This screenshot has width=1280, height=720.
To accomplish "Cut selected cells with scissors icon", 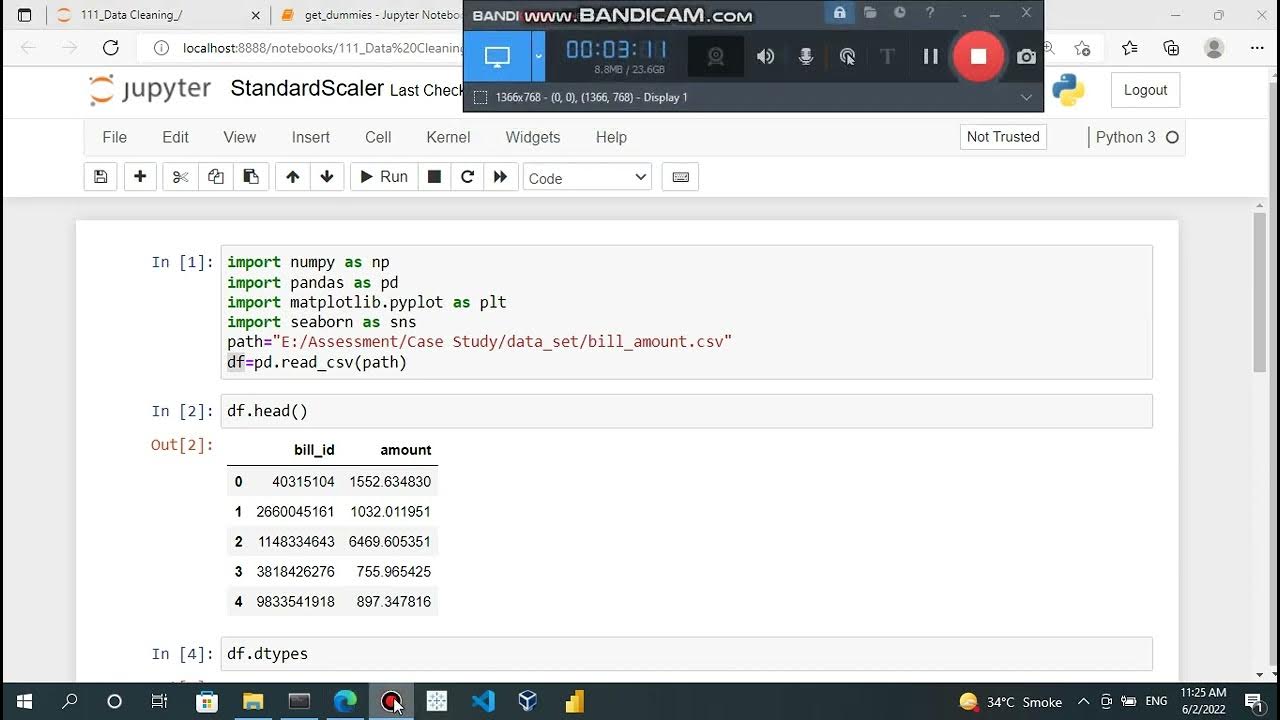I will (180, 177).
